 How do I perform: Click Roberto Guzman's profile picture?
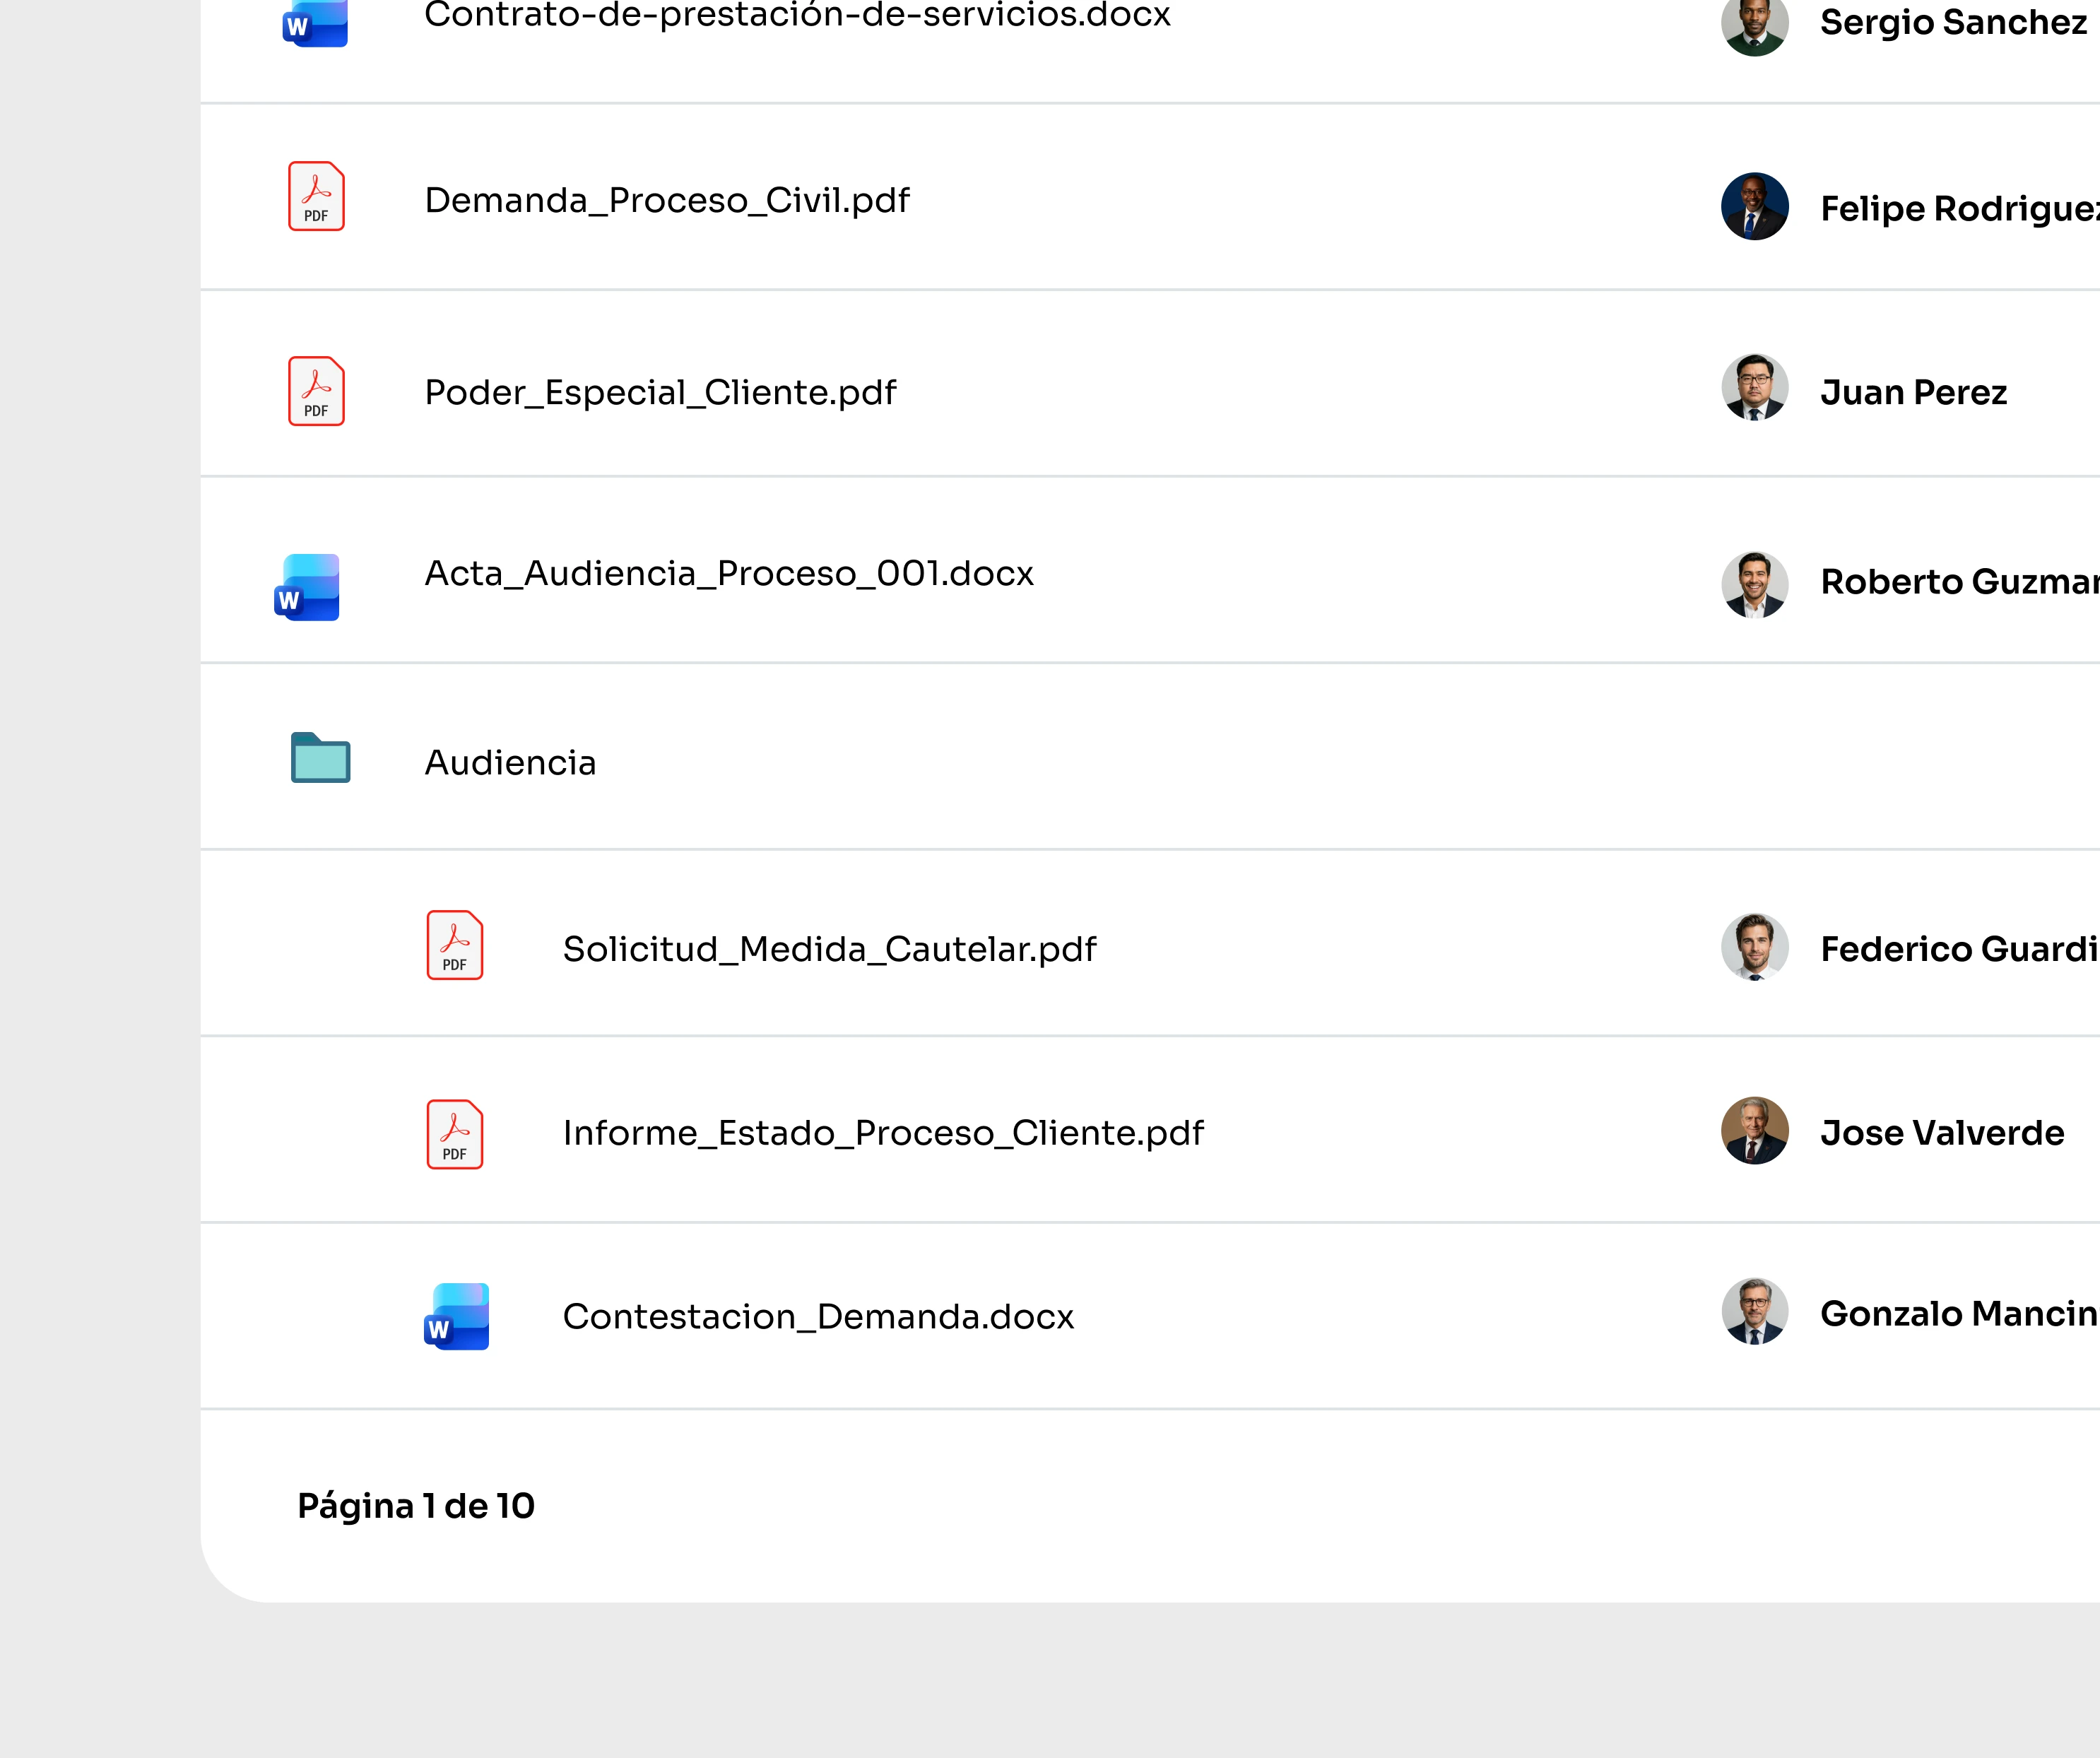pos(1755,585)
